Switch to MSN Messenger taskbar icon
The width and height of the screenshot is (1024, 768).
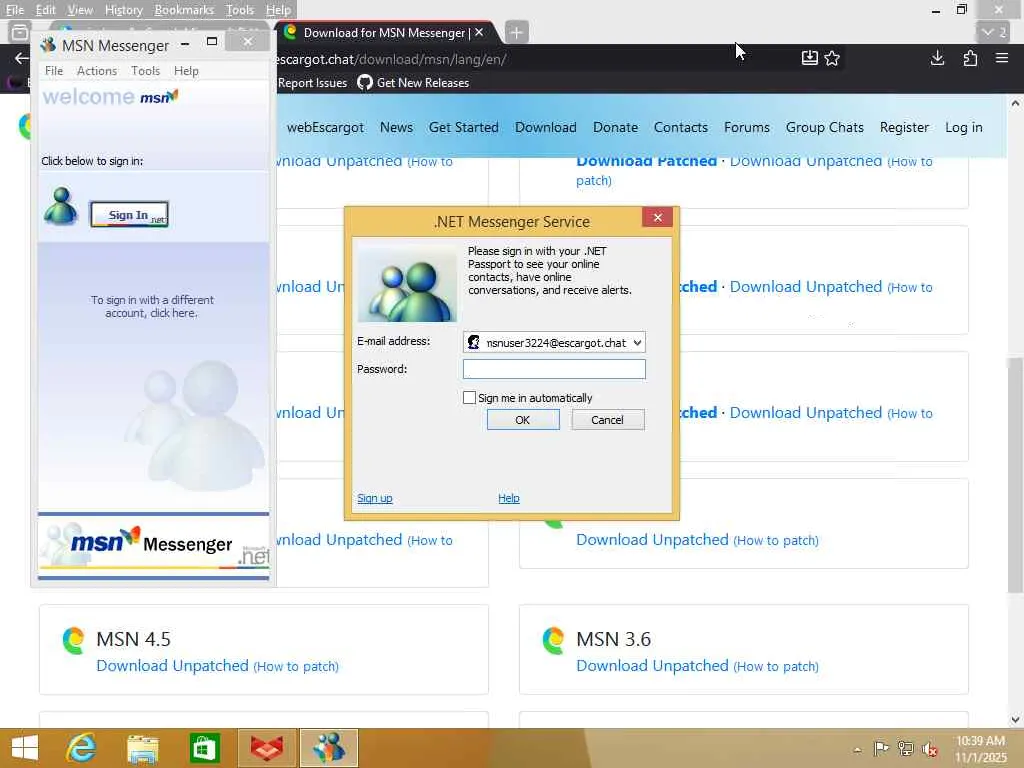point(328,748)
